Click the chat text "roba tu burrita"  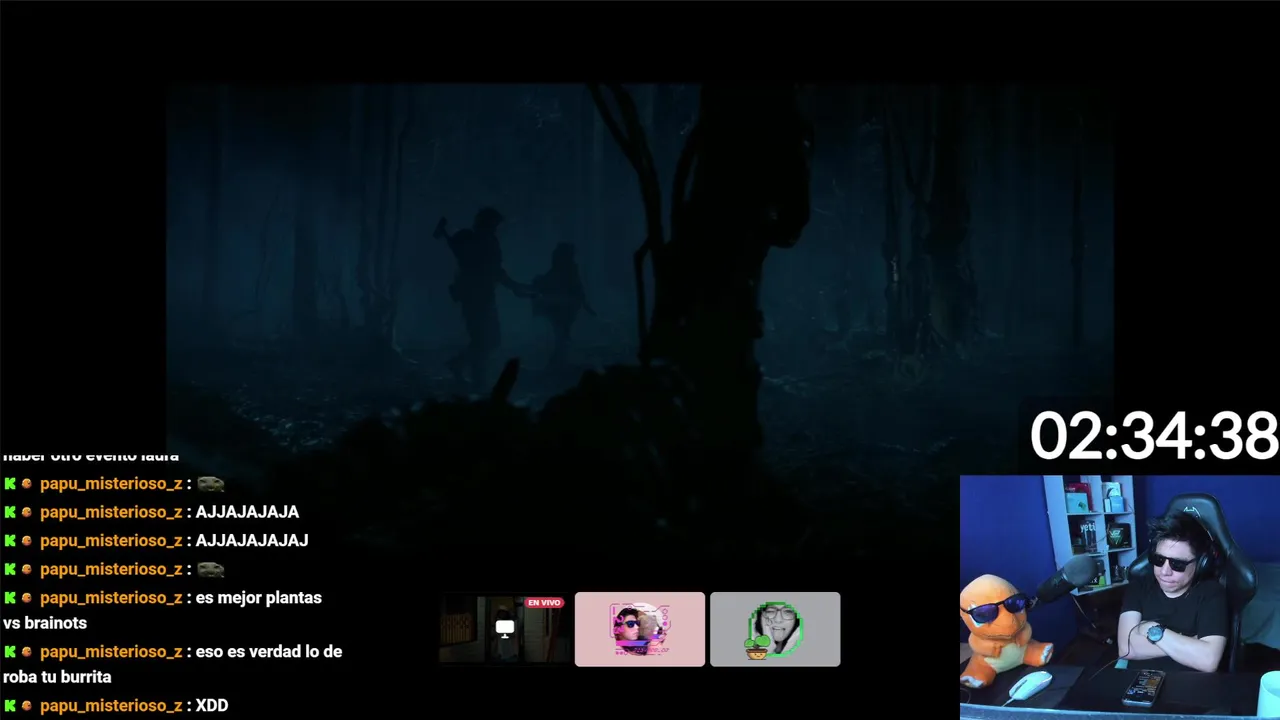57,677
